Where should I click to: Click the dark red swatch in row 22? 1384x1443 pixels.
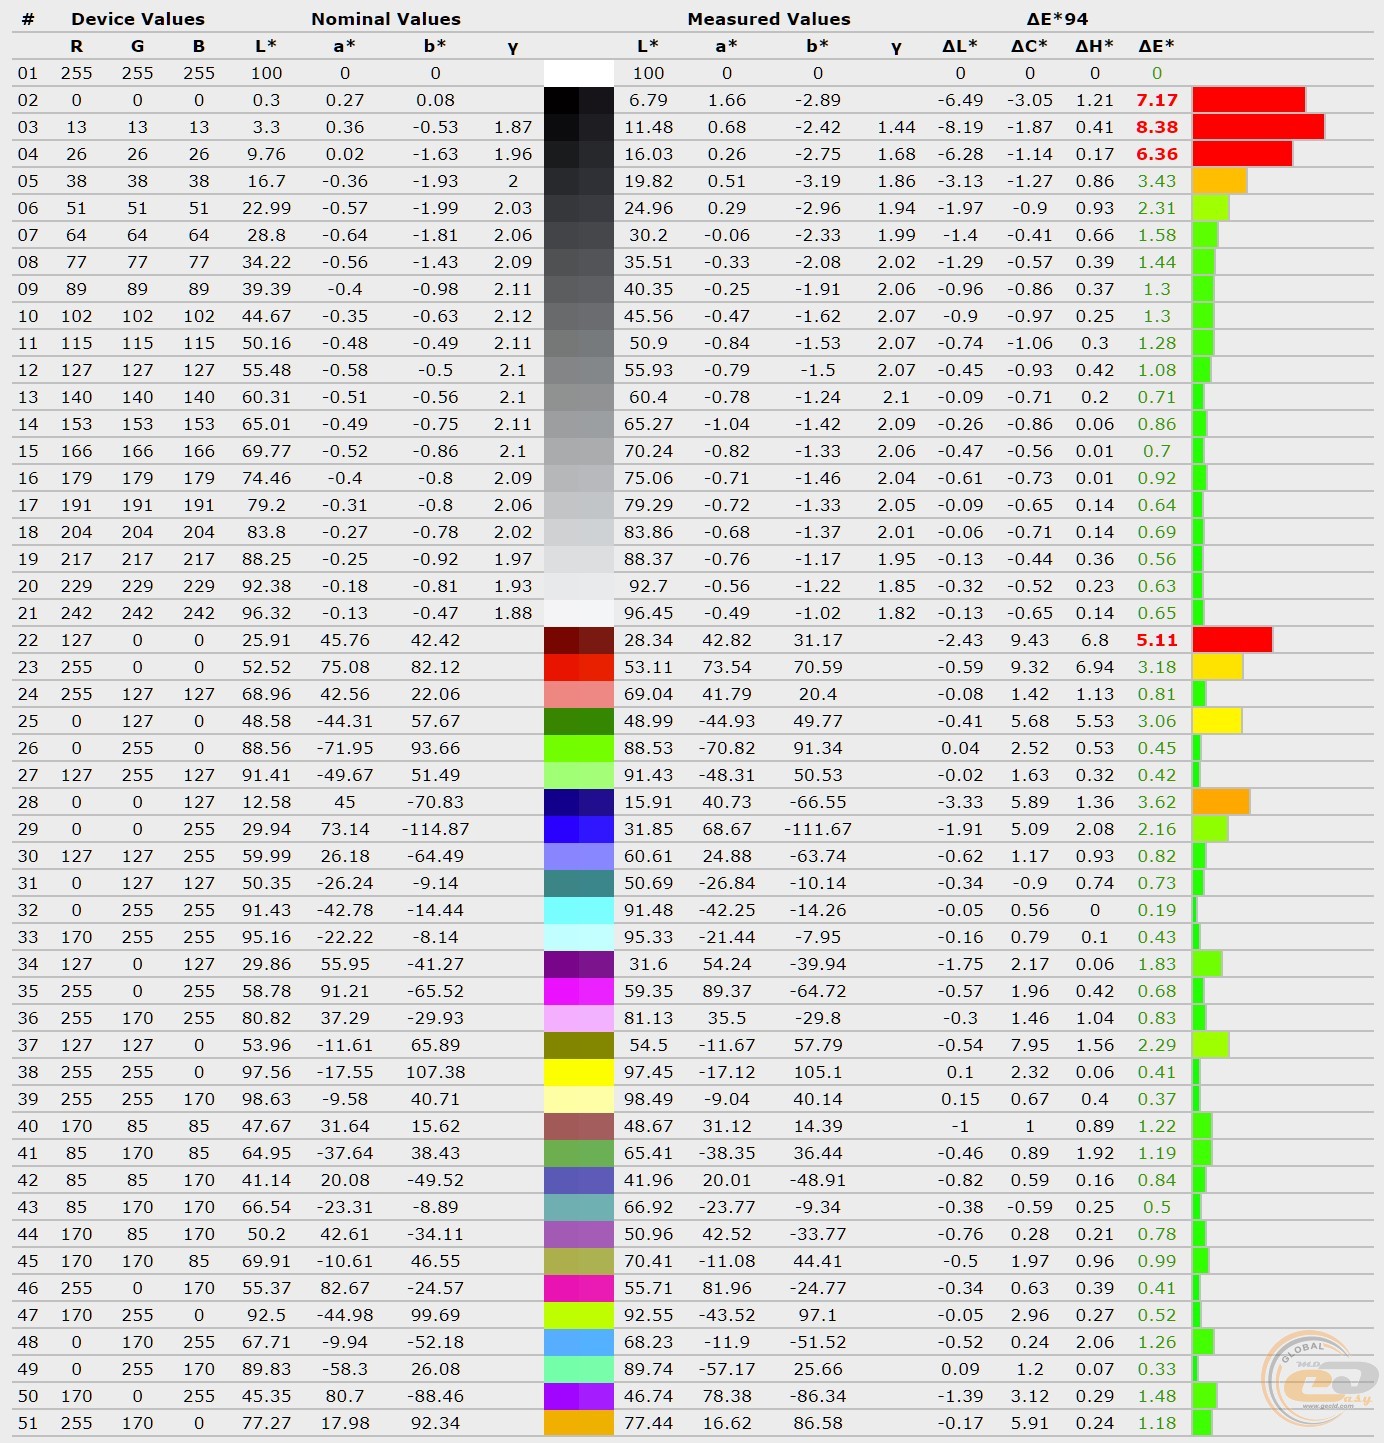click(x=578, y=640)
